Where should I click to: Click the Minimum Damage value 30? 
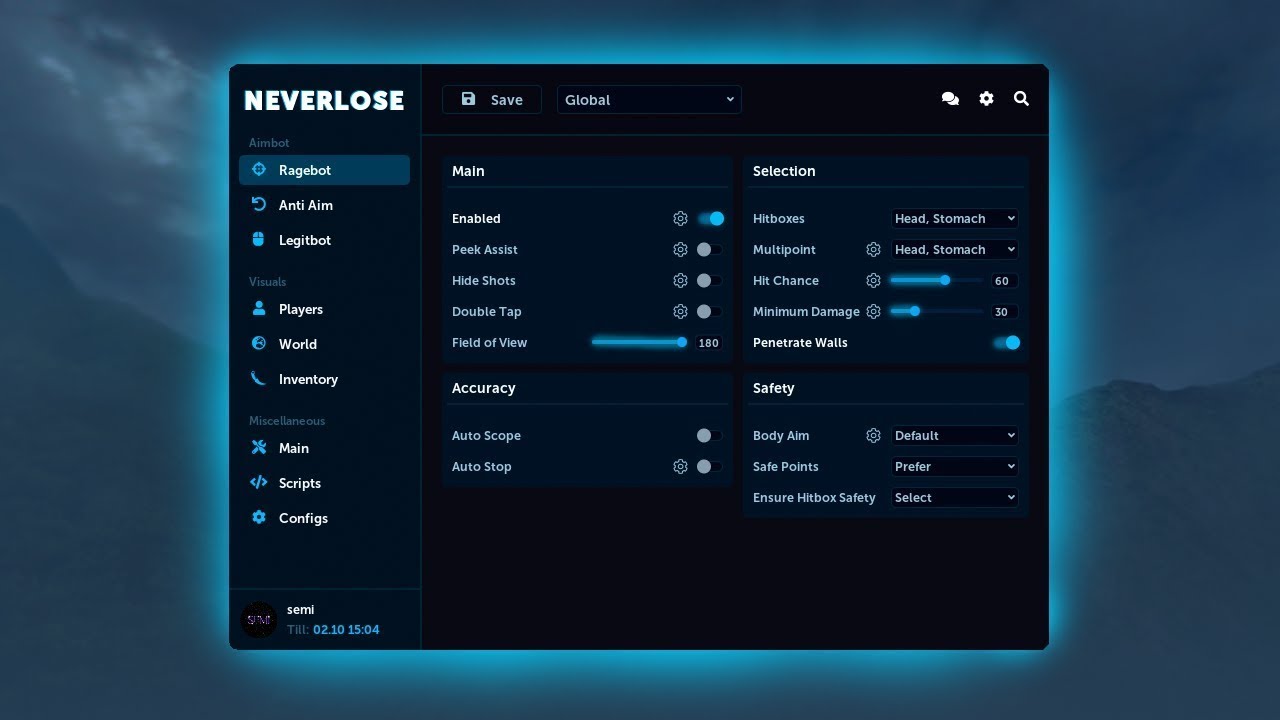(1002, 312)
